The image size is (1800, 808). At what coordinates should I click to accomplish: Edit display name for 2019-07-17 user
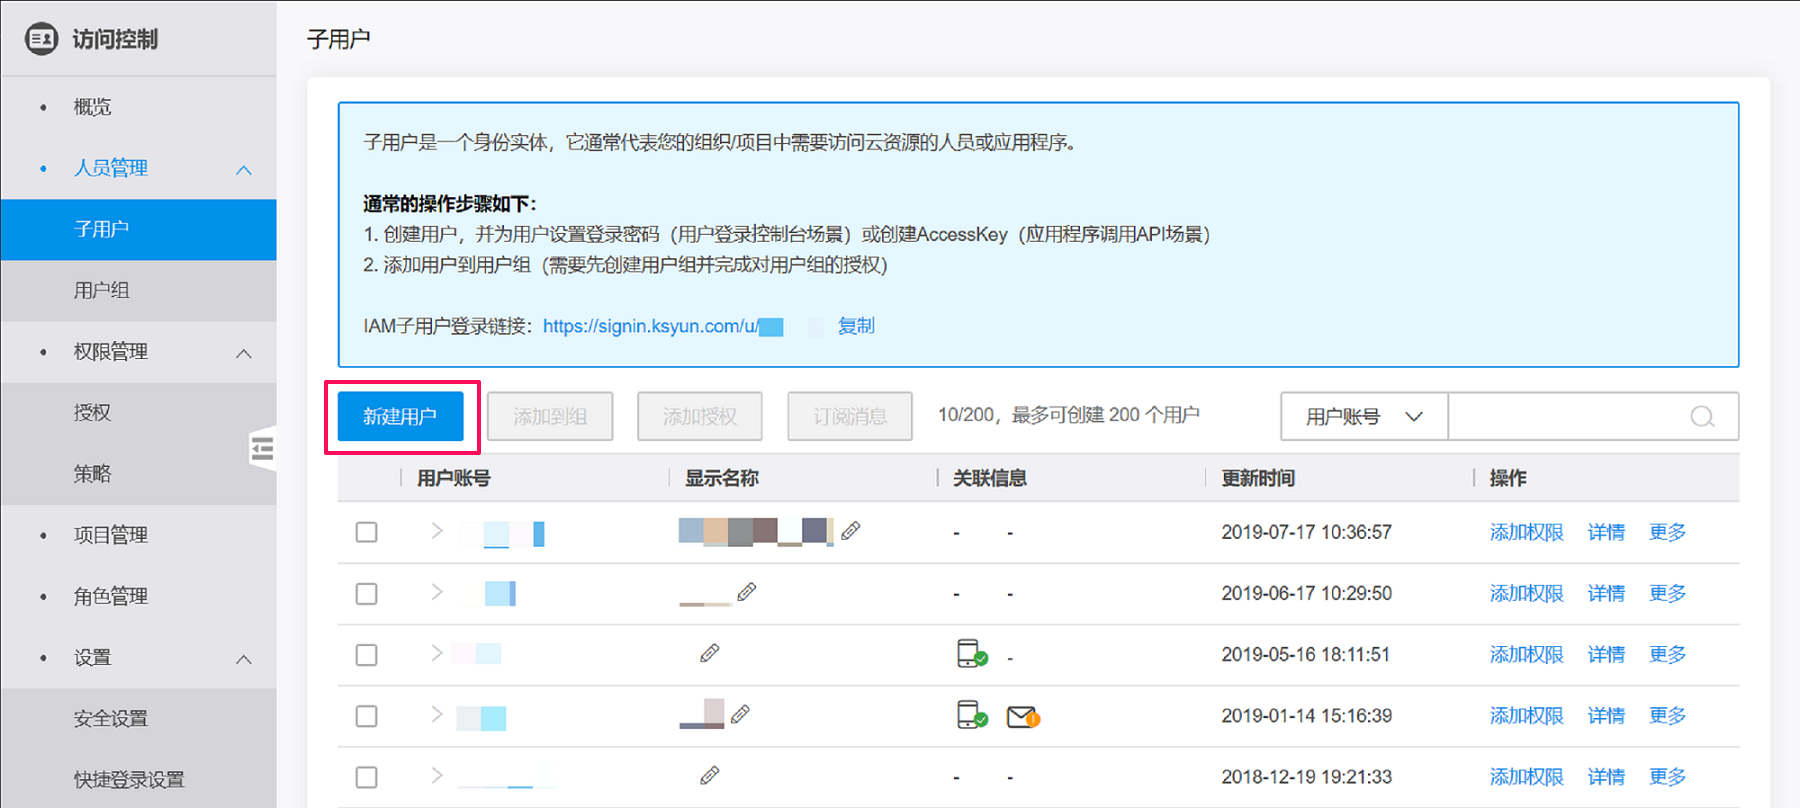pos(851,531)
